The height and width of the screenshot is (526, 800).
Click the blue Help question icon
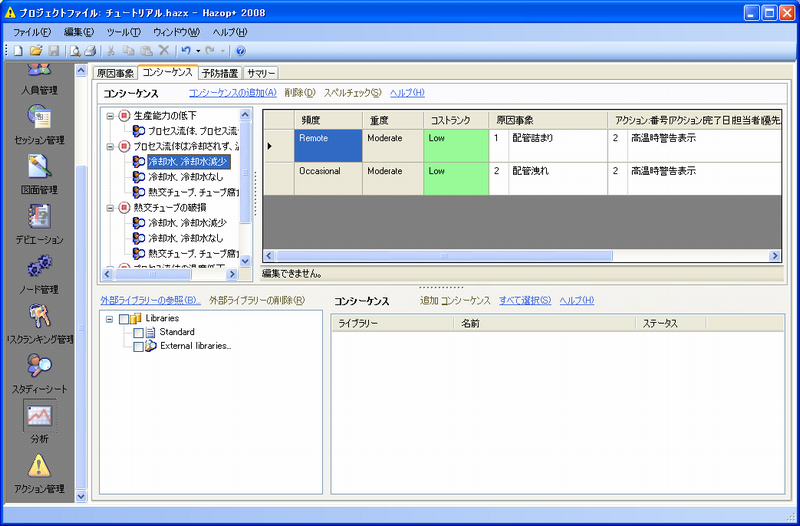pos(241,51)
